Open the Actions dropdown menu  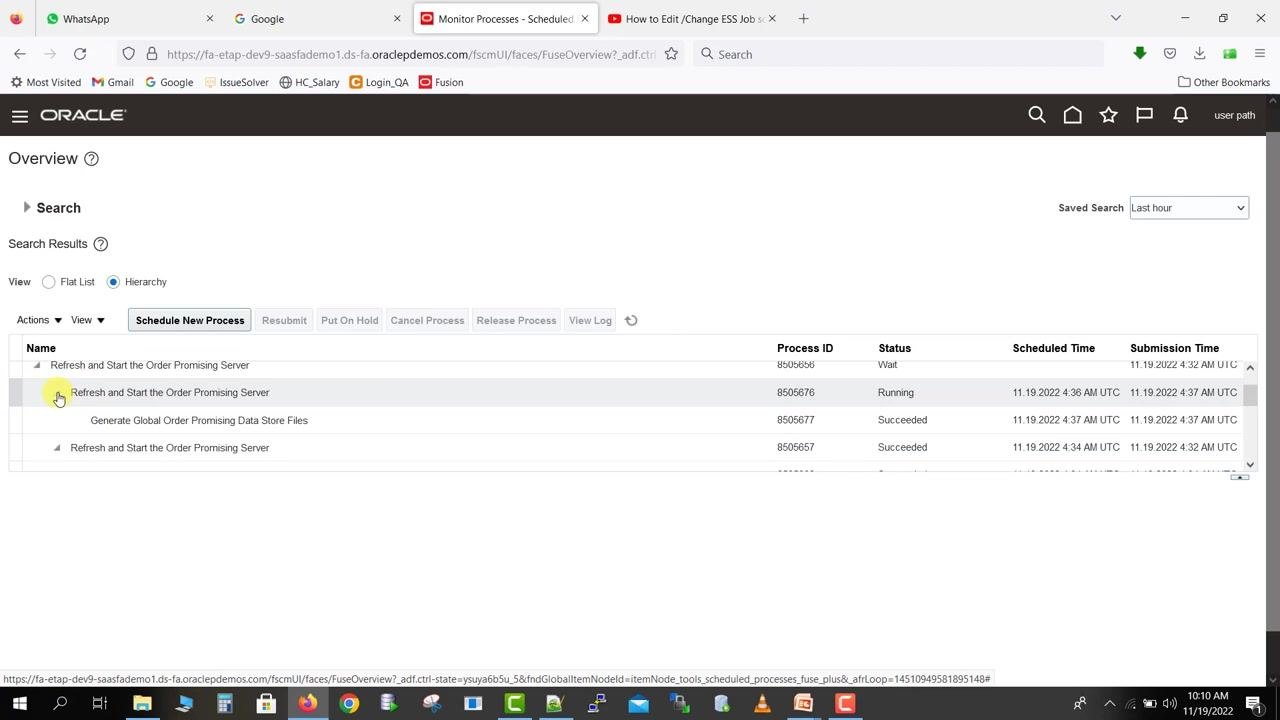[39, 320]
